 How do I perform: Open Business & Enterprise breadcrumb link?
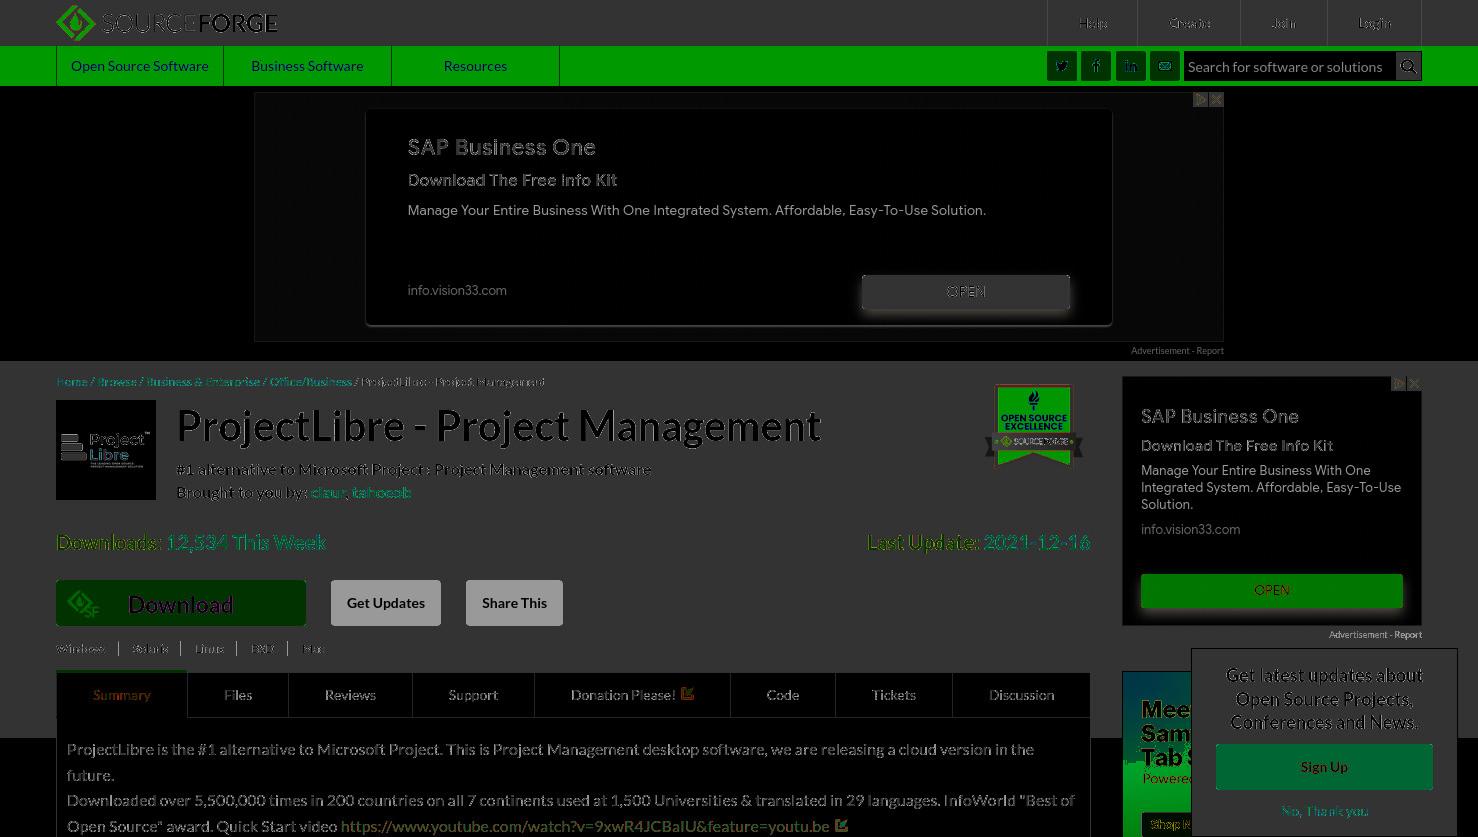point(204,382)
